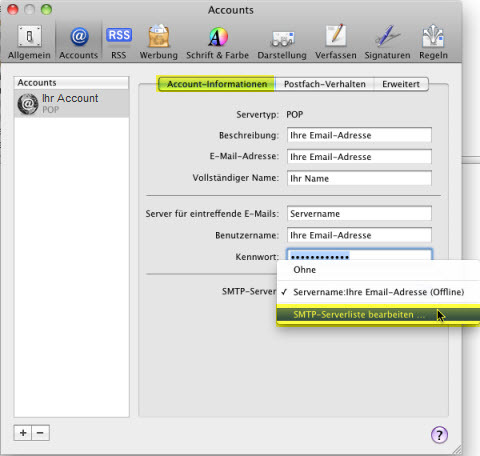The width and height of the screenshot is (480, 456).
Task: Open the Darstellung preferences pane
Action: tap(282, 42)
